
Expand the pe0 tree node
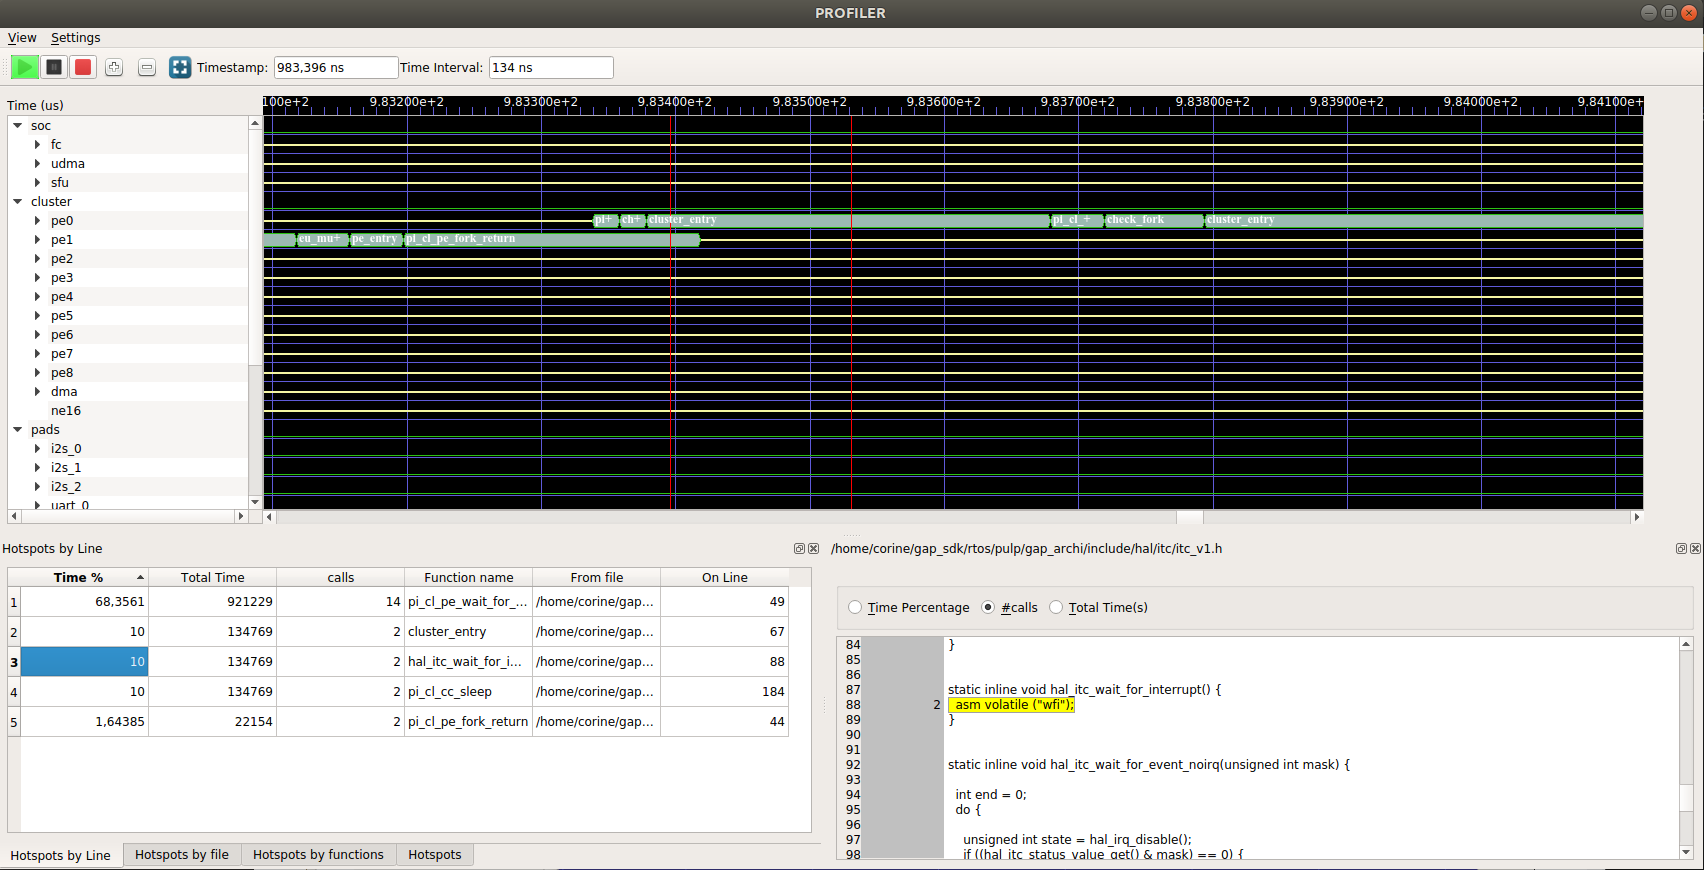(38, 220)
